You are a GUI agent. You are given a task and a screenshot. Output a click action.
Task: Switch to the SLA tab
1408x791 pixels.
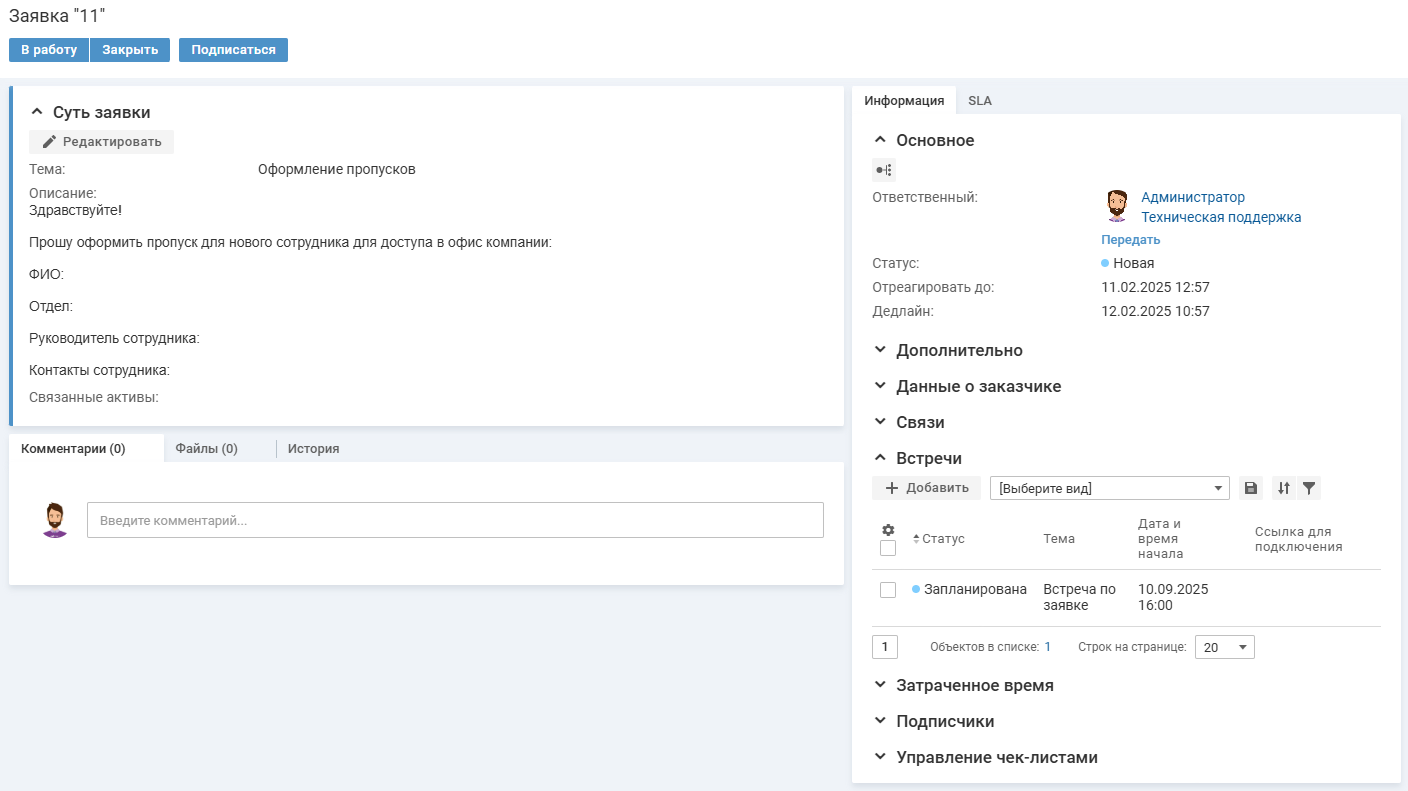[x=979, y=101]
